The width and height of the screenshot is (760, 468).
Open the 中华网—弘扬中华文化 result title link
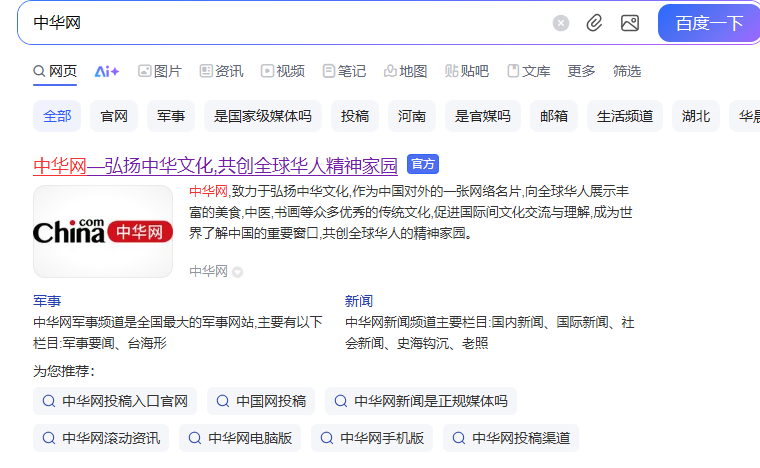coord(215,166)
